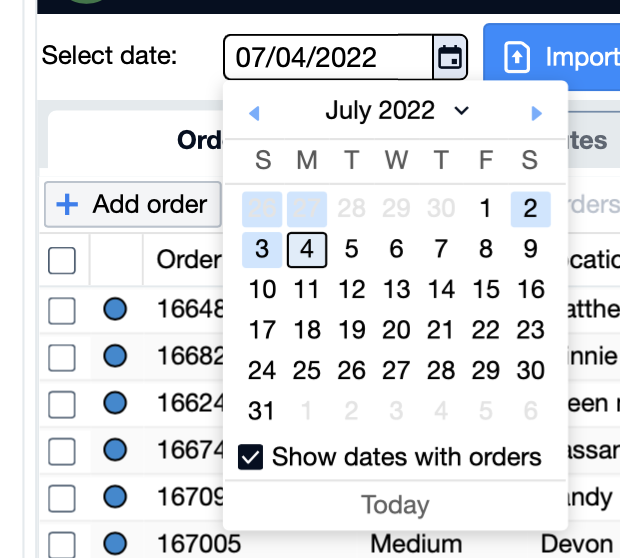Open the calendar picker icon
Screen dimensions: 620x558
(x=450, y=57)
